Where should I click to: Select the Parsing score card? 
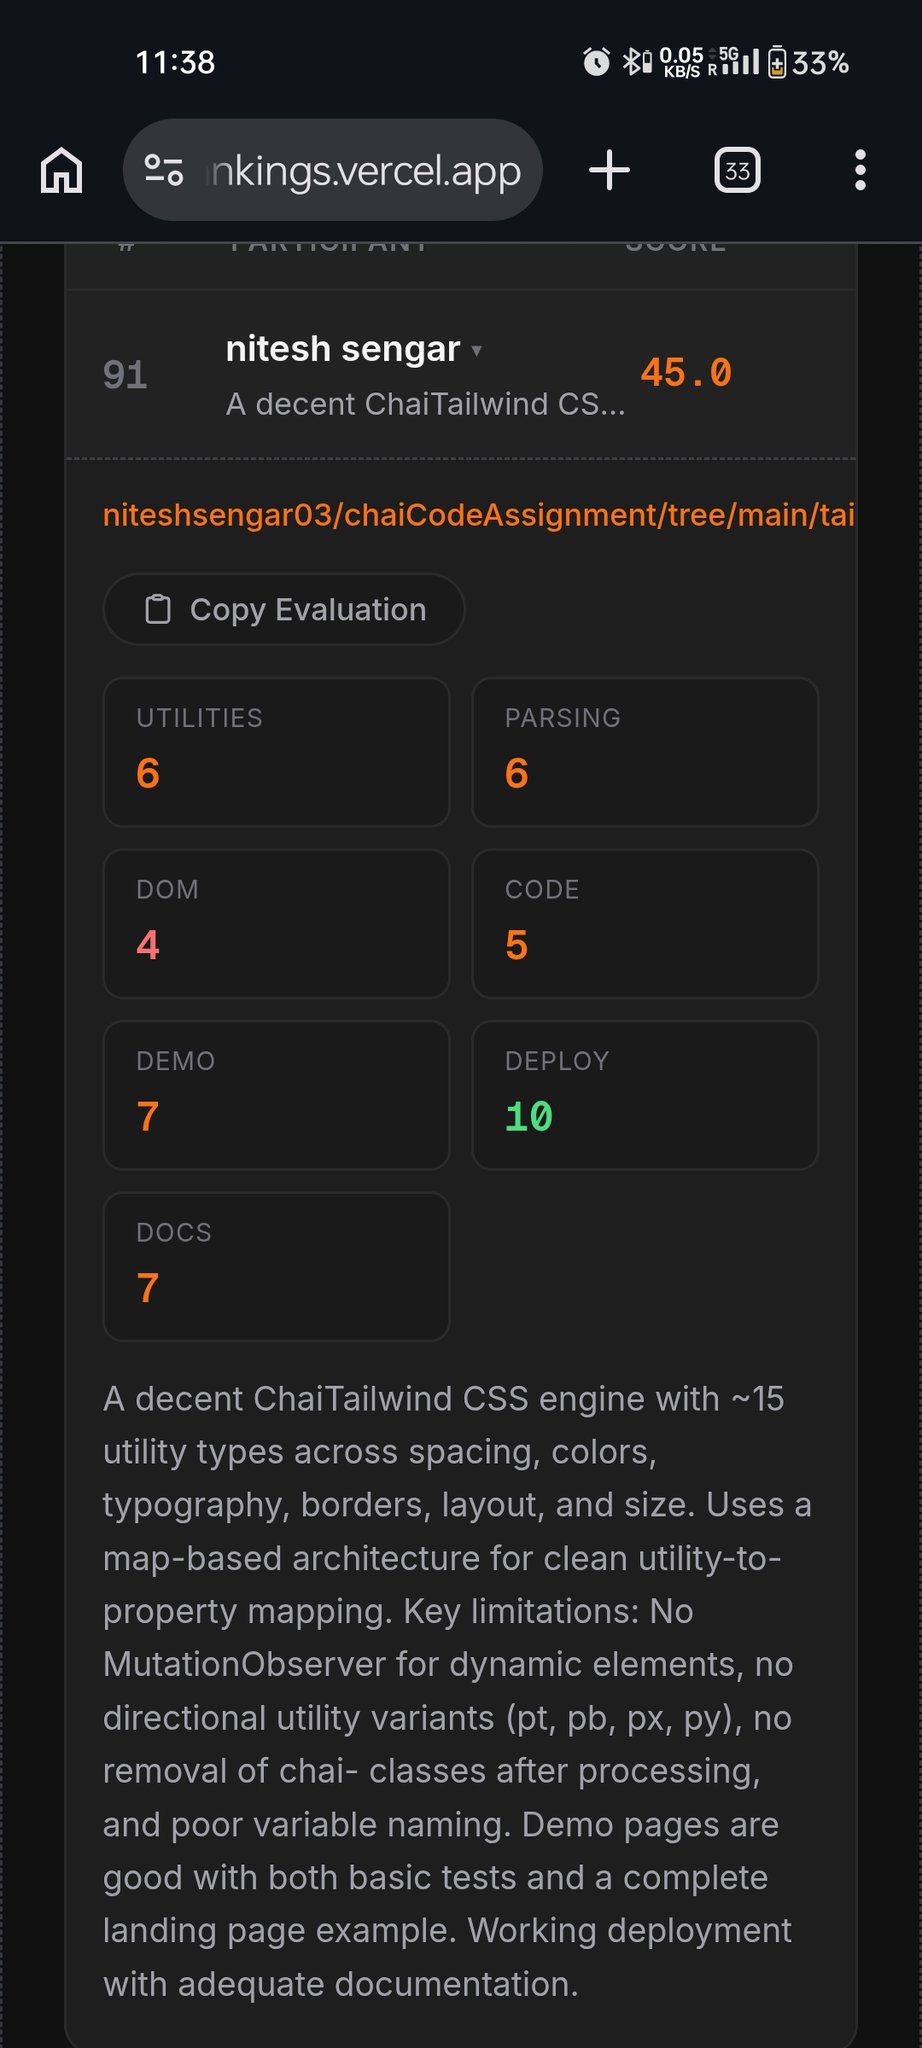coord(645,752)
